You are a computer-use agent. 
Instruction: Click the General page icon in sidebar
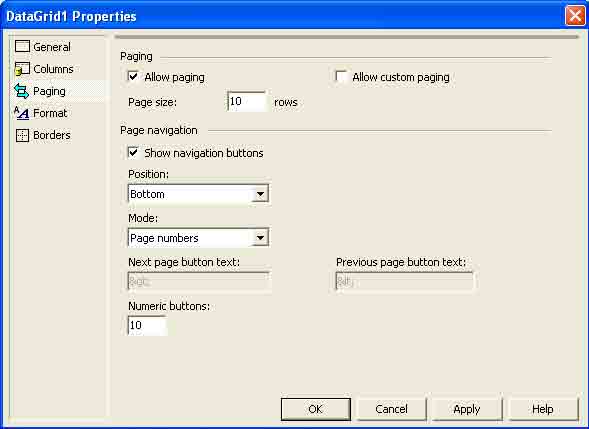[22, 47]
